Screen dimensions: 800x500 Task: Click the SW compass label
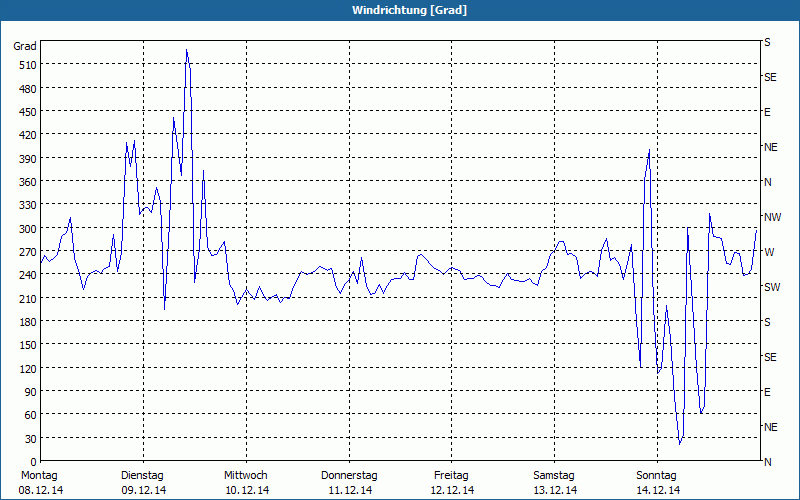pos(772,287)
